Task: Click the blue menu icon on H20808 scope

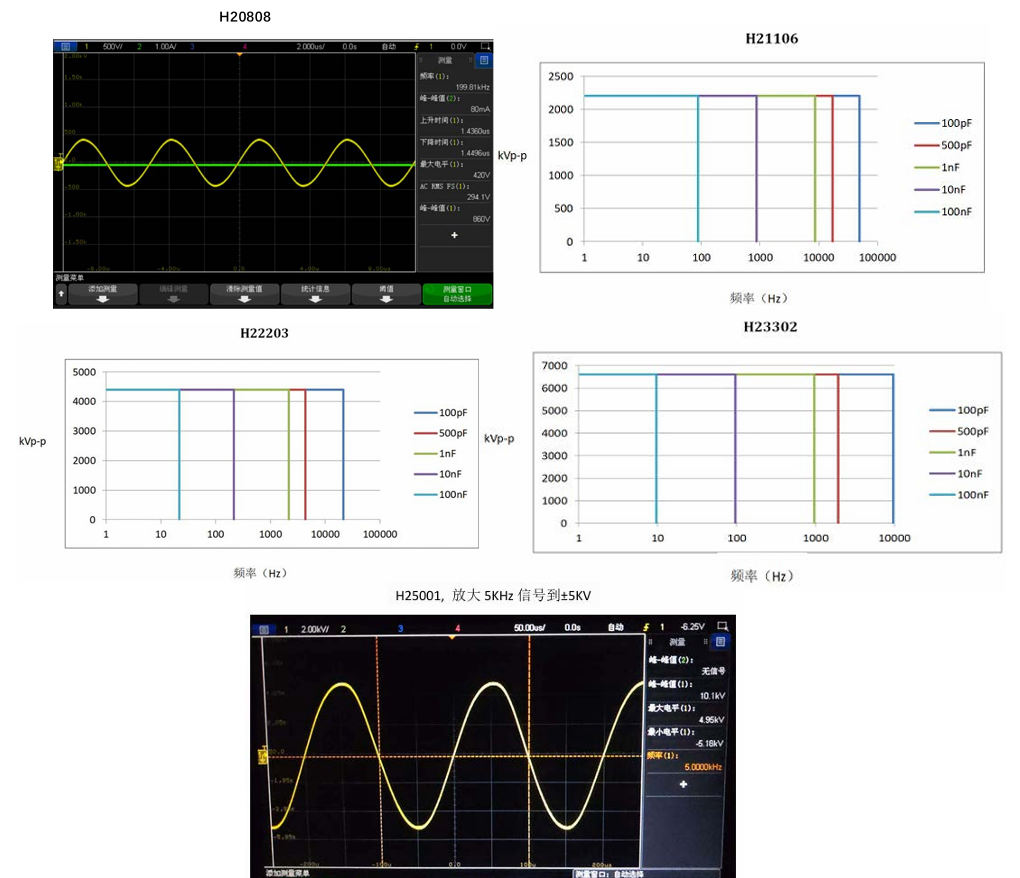Action: (66, 46)
